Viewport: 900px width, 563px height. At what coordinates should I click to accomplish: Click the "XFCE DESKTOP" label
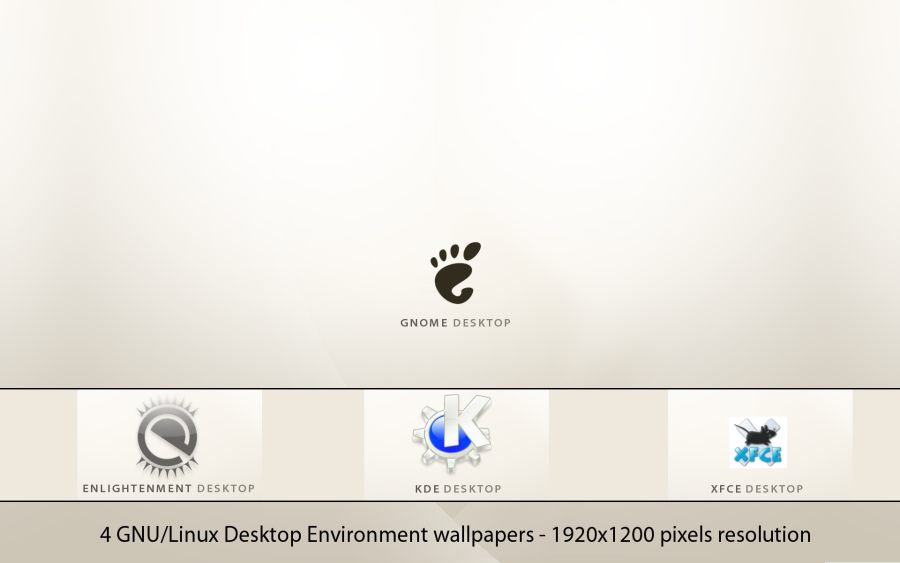[x=757, y=489]
